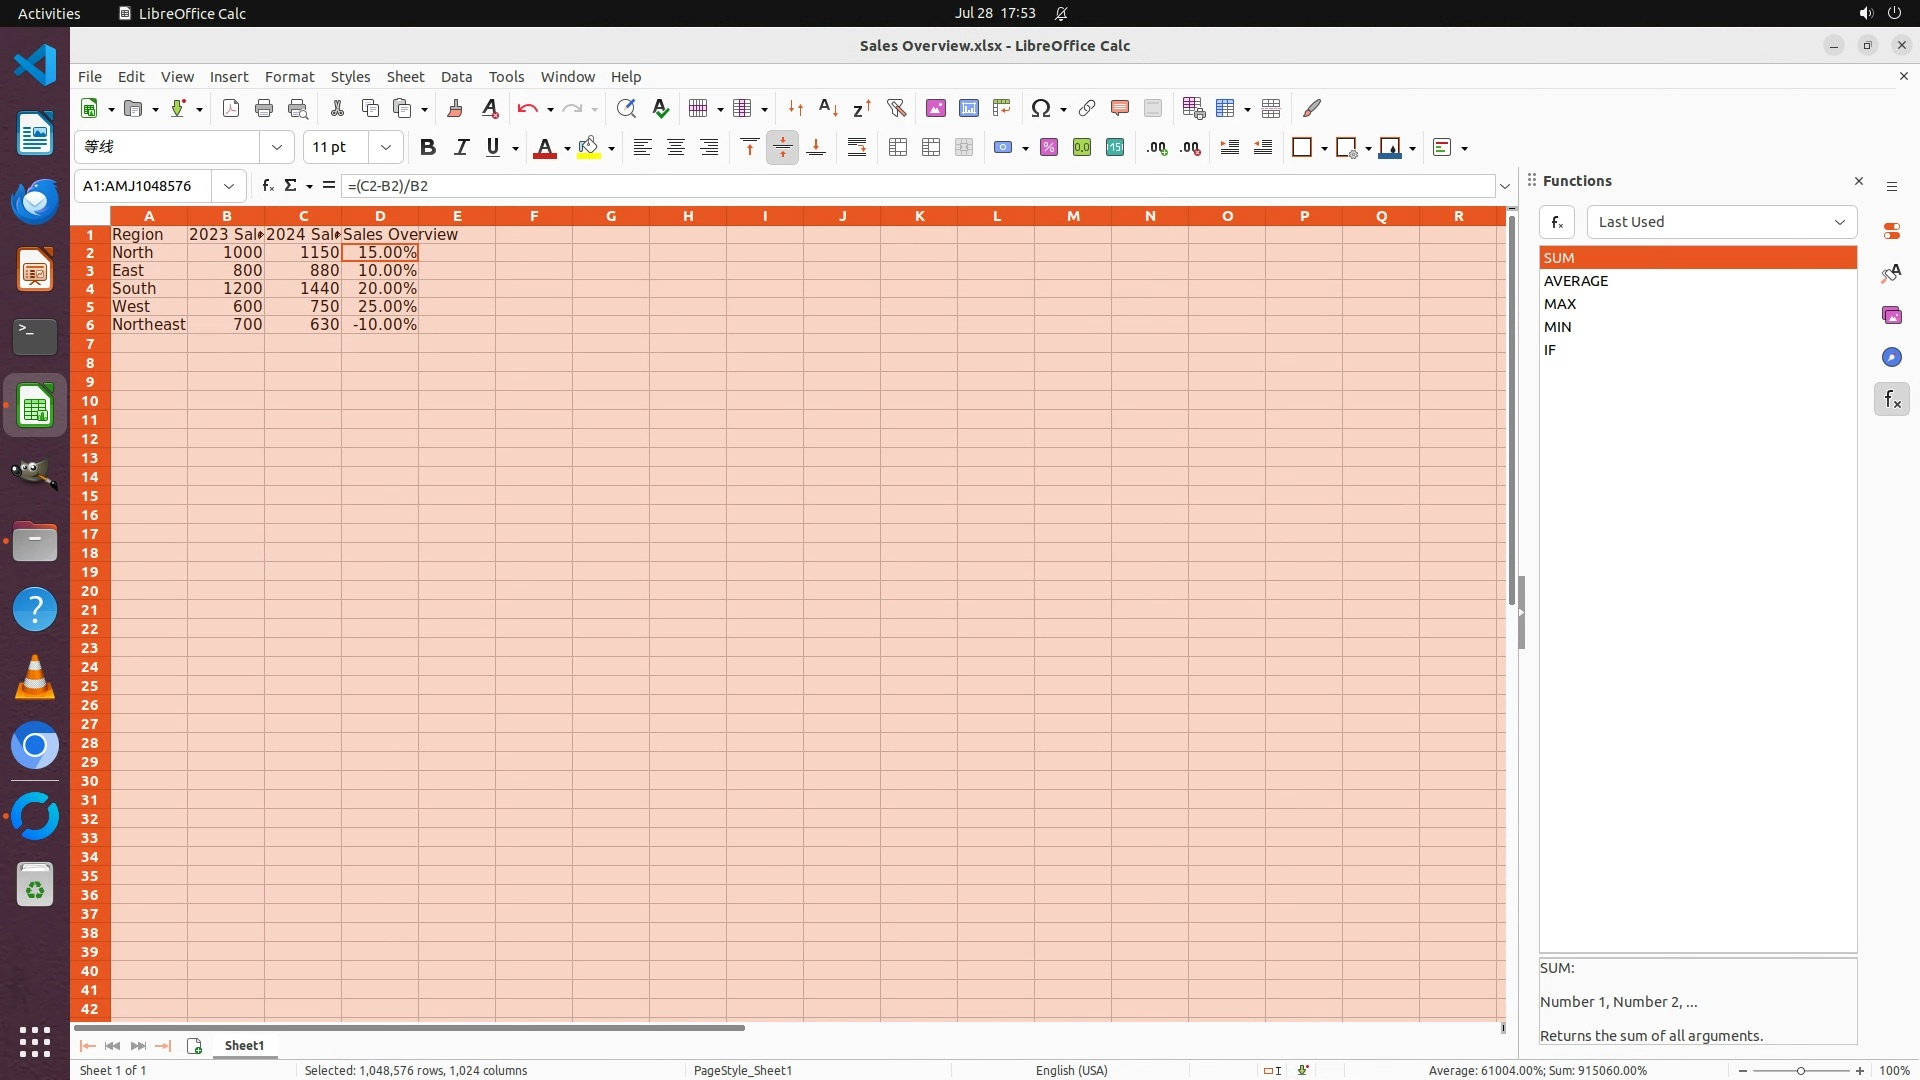Click the Function Wizard icon beside formula bar

267,185
